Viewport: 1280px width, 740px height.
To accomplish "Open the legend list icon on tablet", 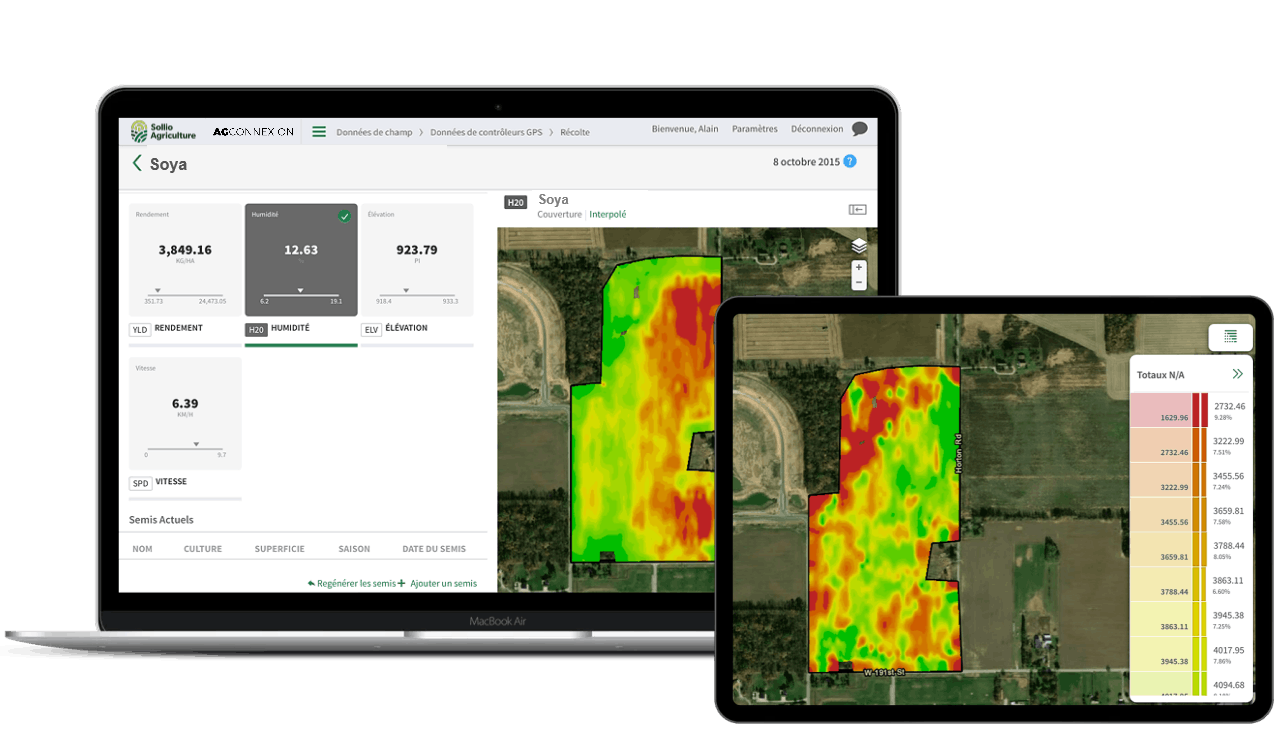I will (1230, 337).
